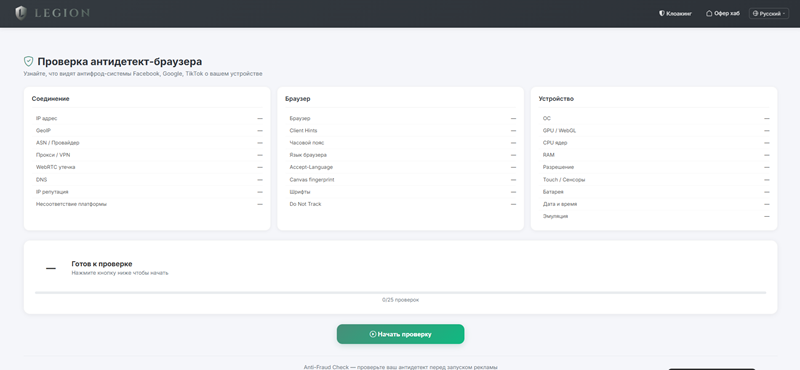Select the Батарея row
This screenshot has width=800, height=370.
654,192
